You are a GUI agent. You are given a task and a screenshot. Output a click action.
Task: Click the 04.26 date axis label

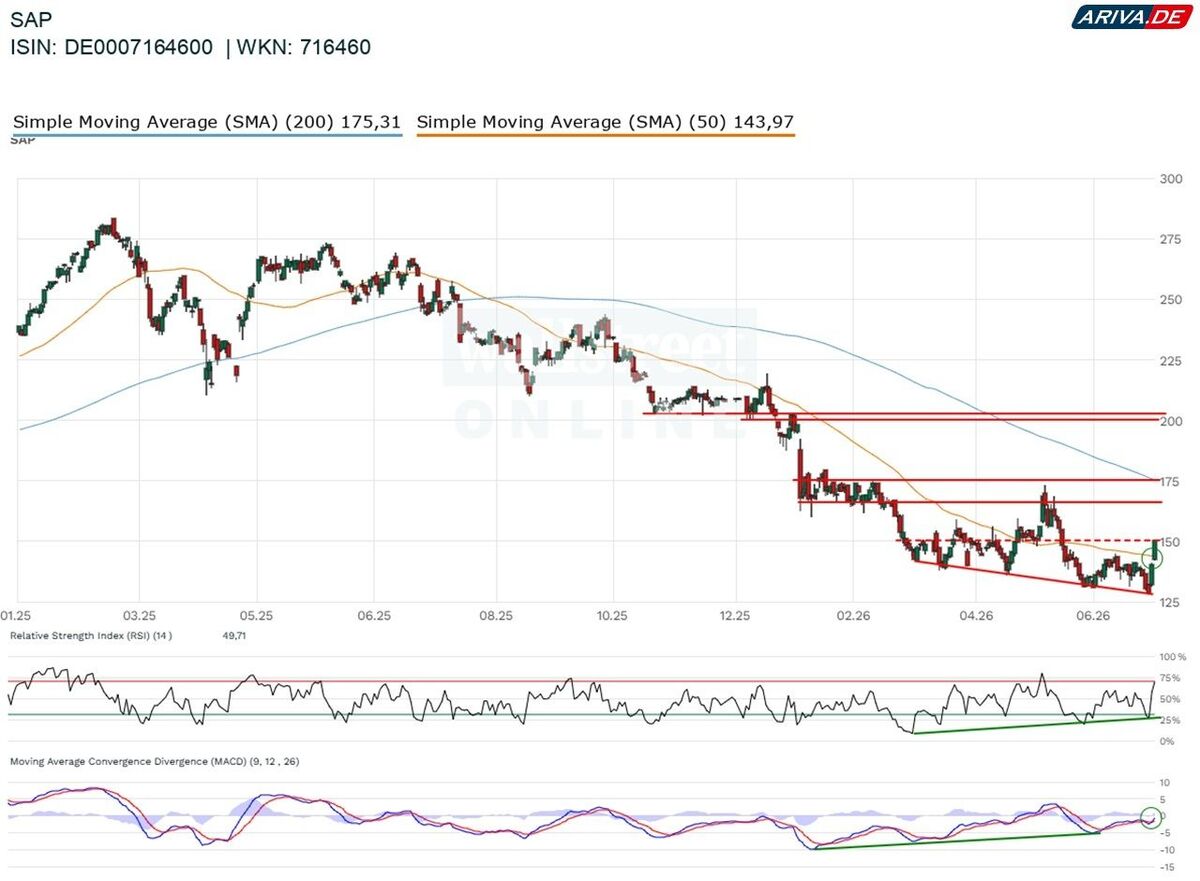coord(975,616)
